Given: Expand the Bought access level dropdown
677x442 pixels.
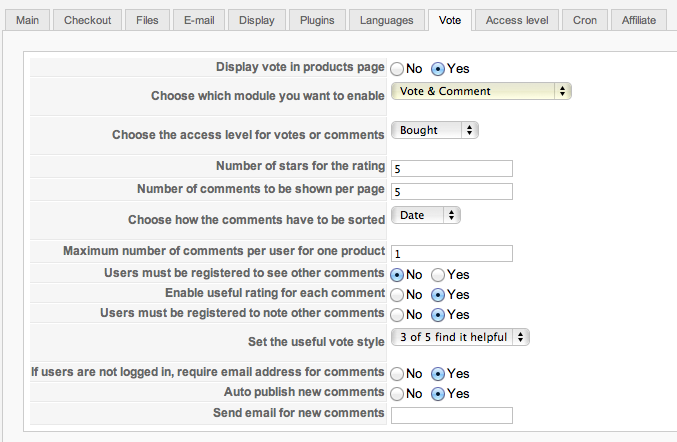Looking at the screenshot, I should pyautogui.click(x=435, y=130).
